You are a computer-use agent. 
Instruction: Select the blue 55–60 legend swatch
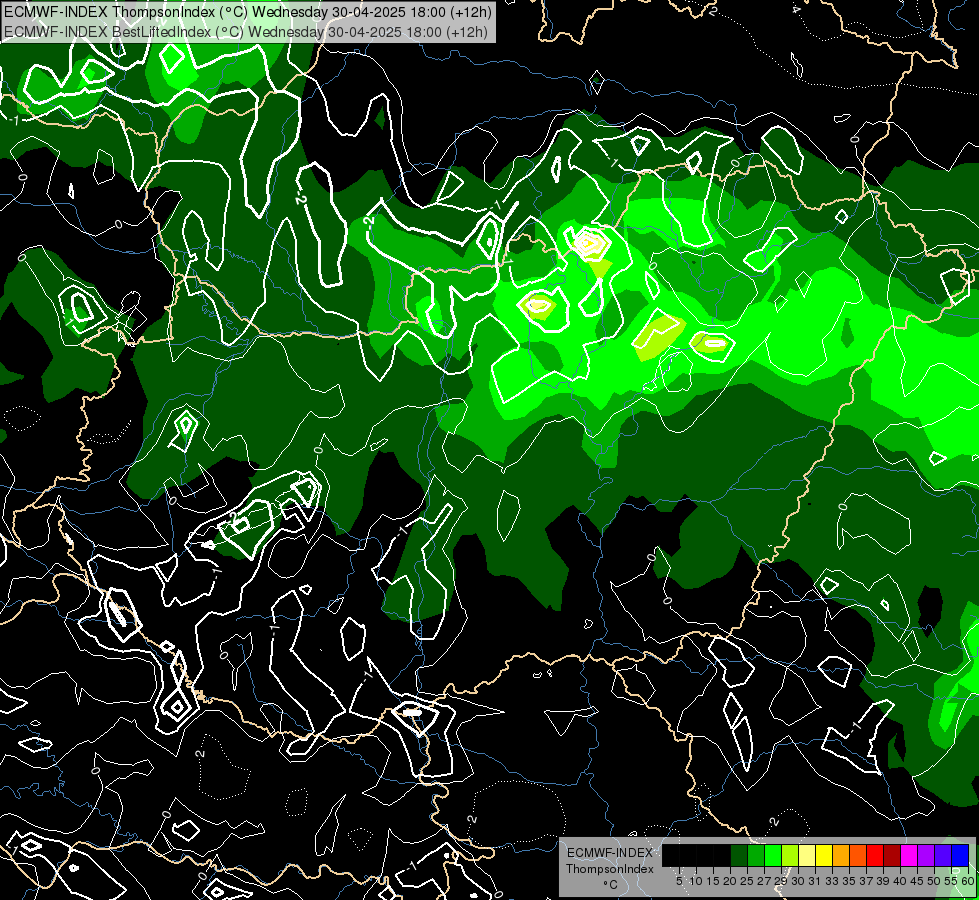pos(960,855)
